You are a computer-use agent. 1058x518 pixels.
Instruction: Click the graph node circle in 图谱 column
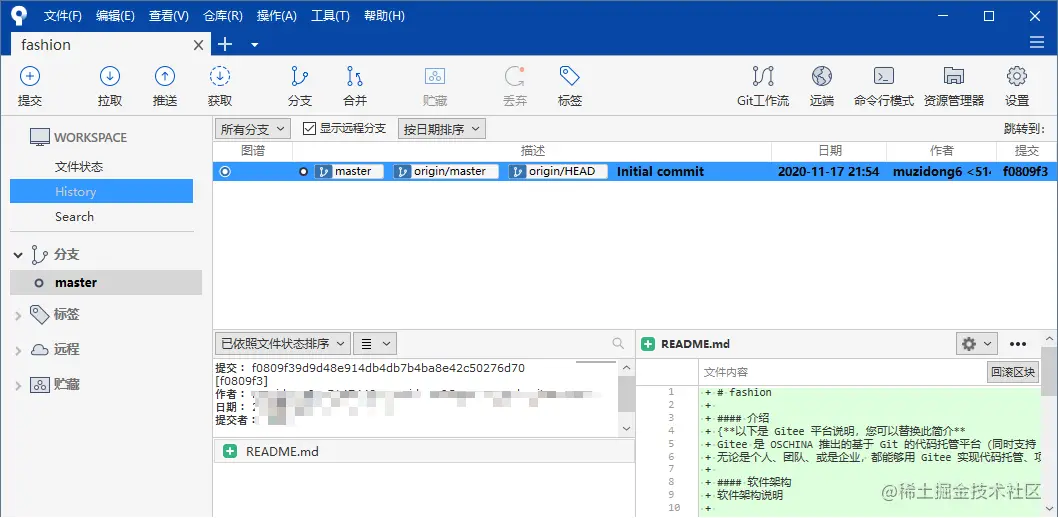225,171
